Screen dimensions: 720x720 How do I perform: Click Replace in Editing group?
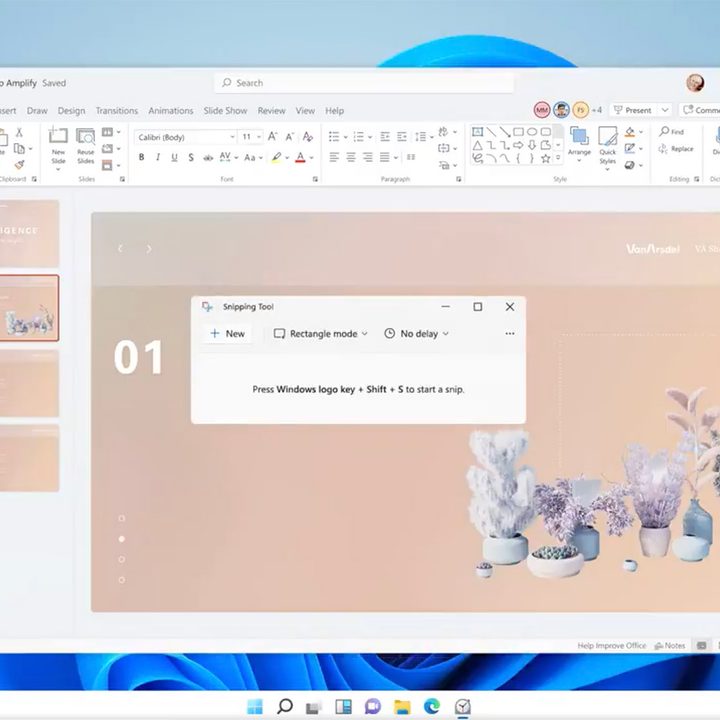tap(676, 149)
